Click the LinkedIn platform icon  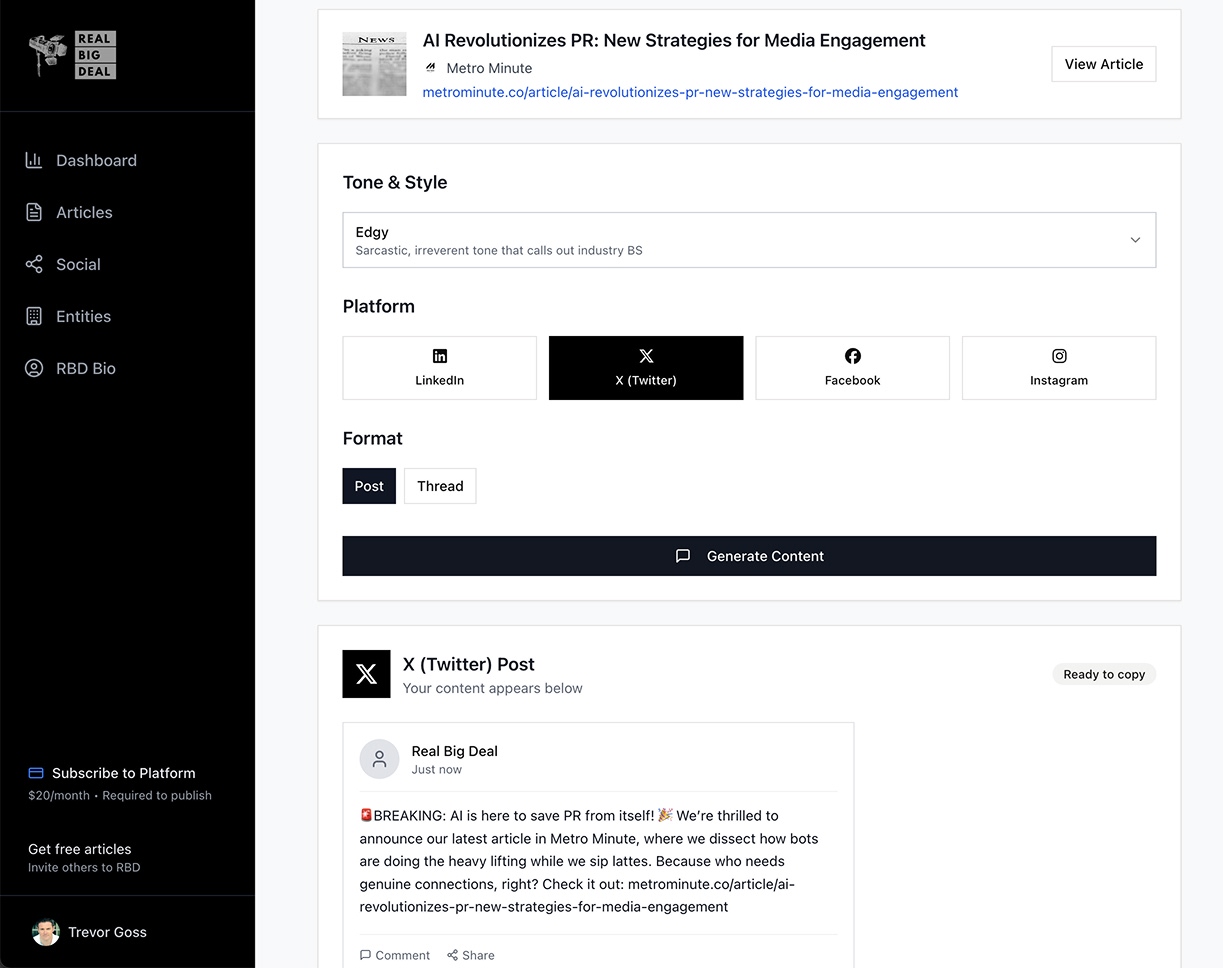click(x=440, y=355)
